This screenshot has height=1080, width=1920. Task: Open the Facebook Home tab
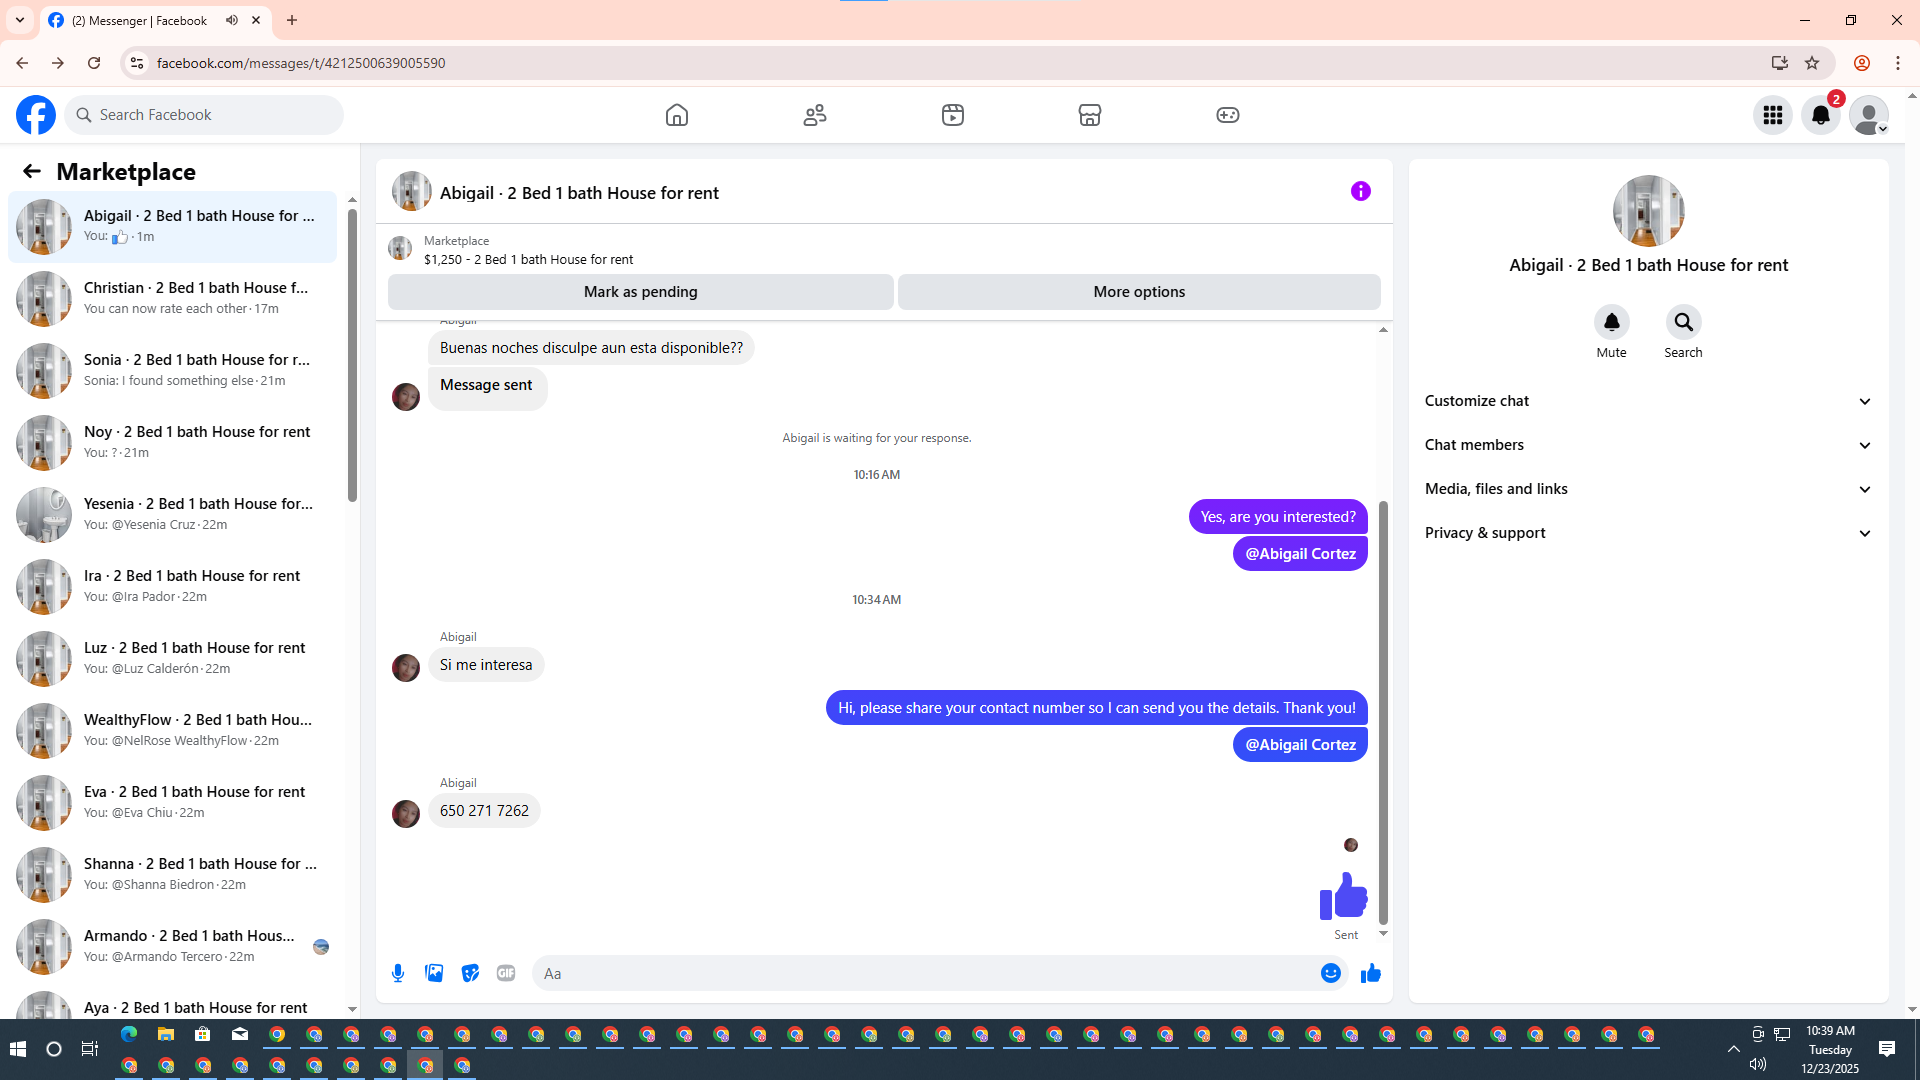pos(677,115)
